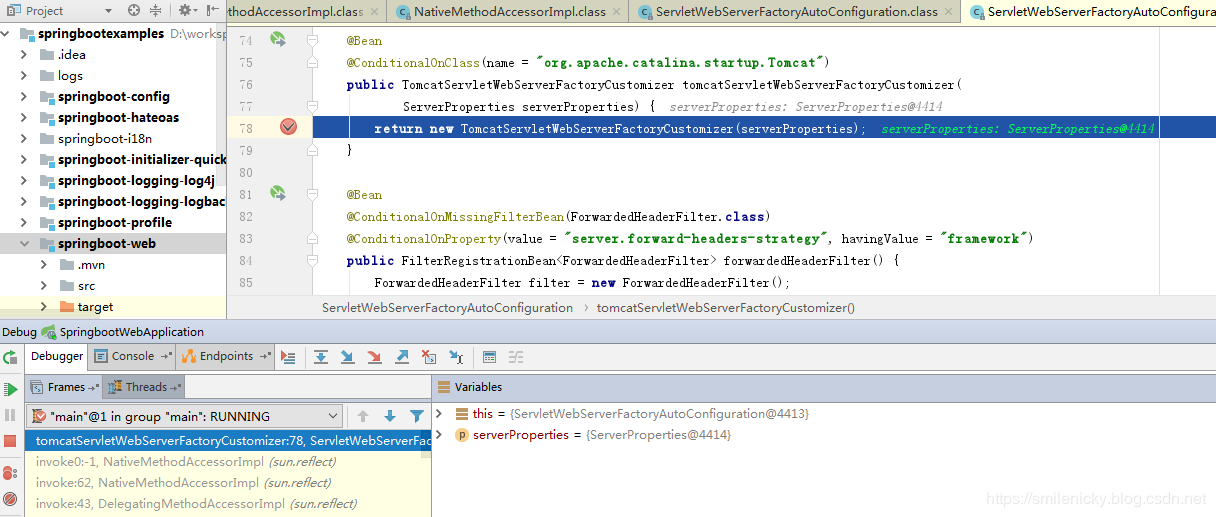Toggle frames filter funnel icon
The image size is (1216, 517).
(x=417, y=416)
